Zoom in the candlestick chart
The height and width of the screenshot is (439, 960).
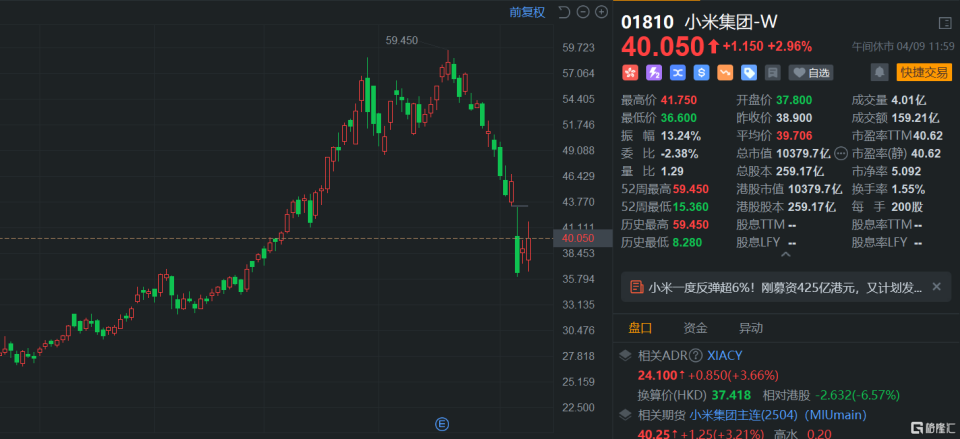point(602,12)
